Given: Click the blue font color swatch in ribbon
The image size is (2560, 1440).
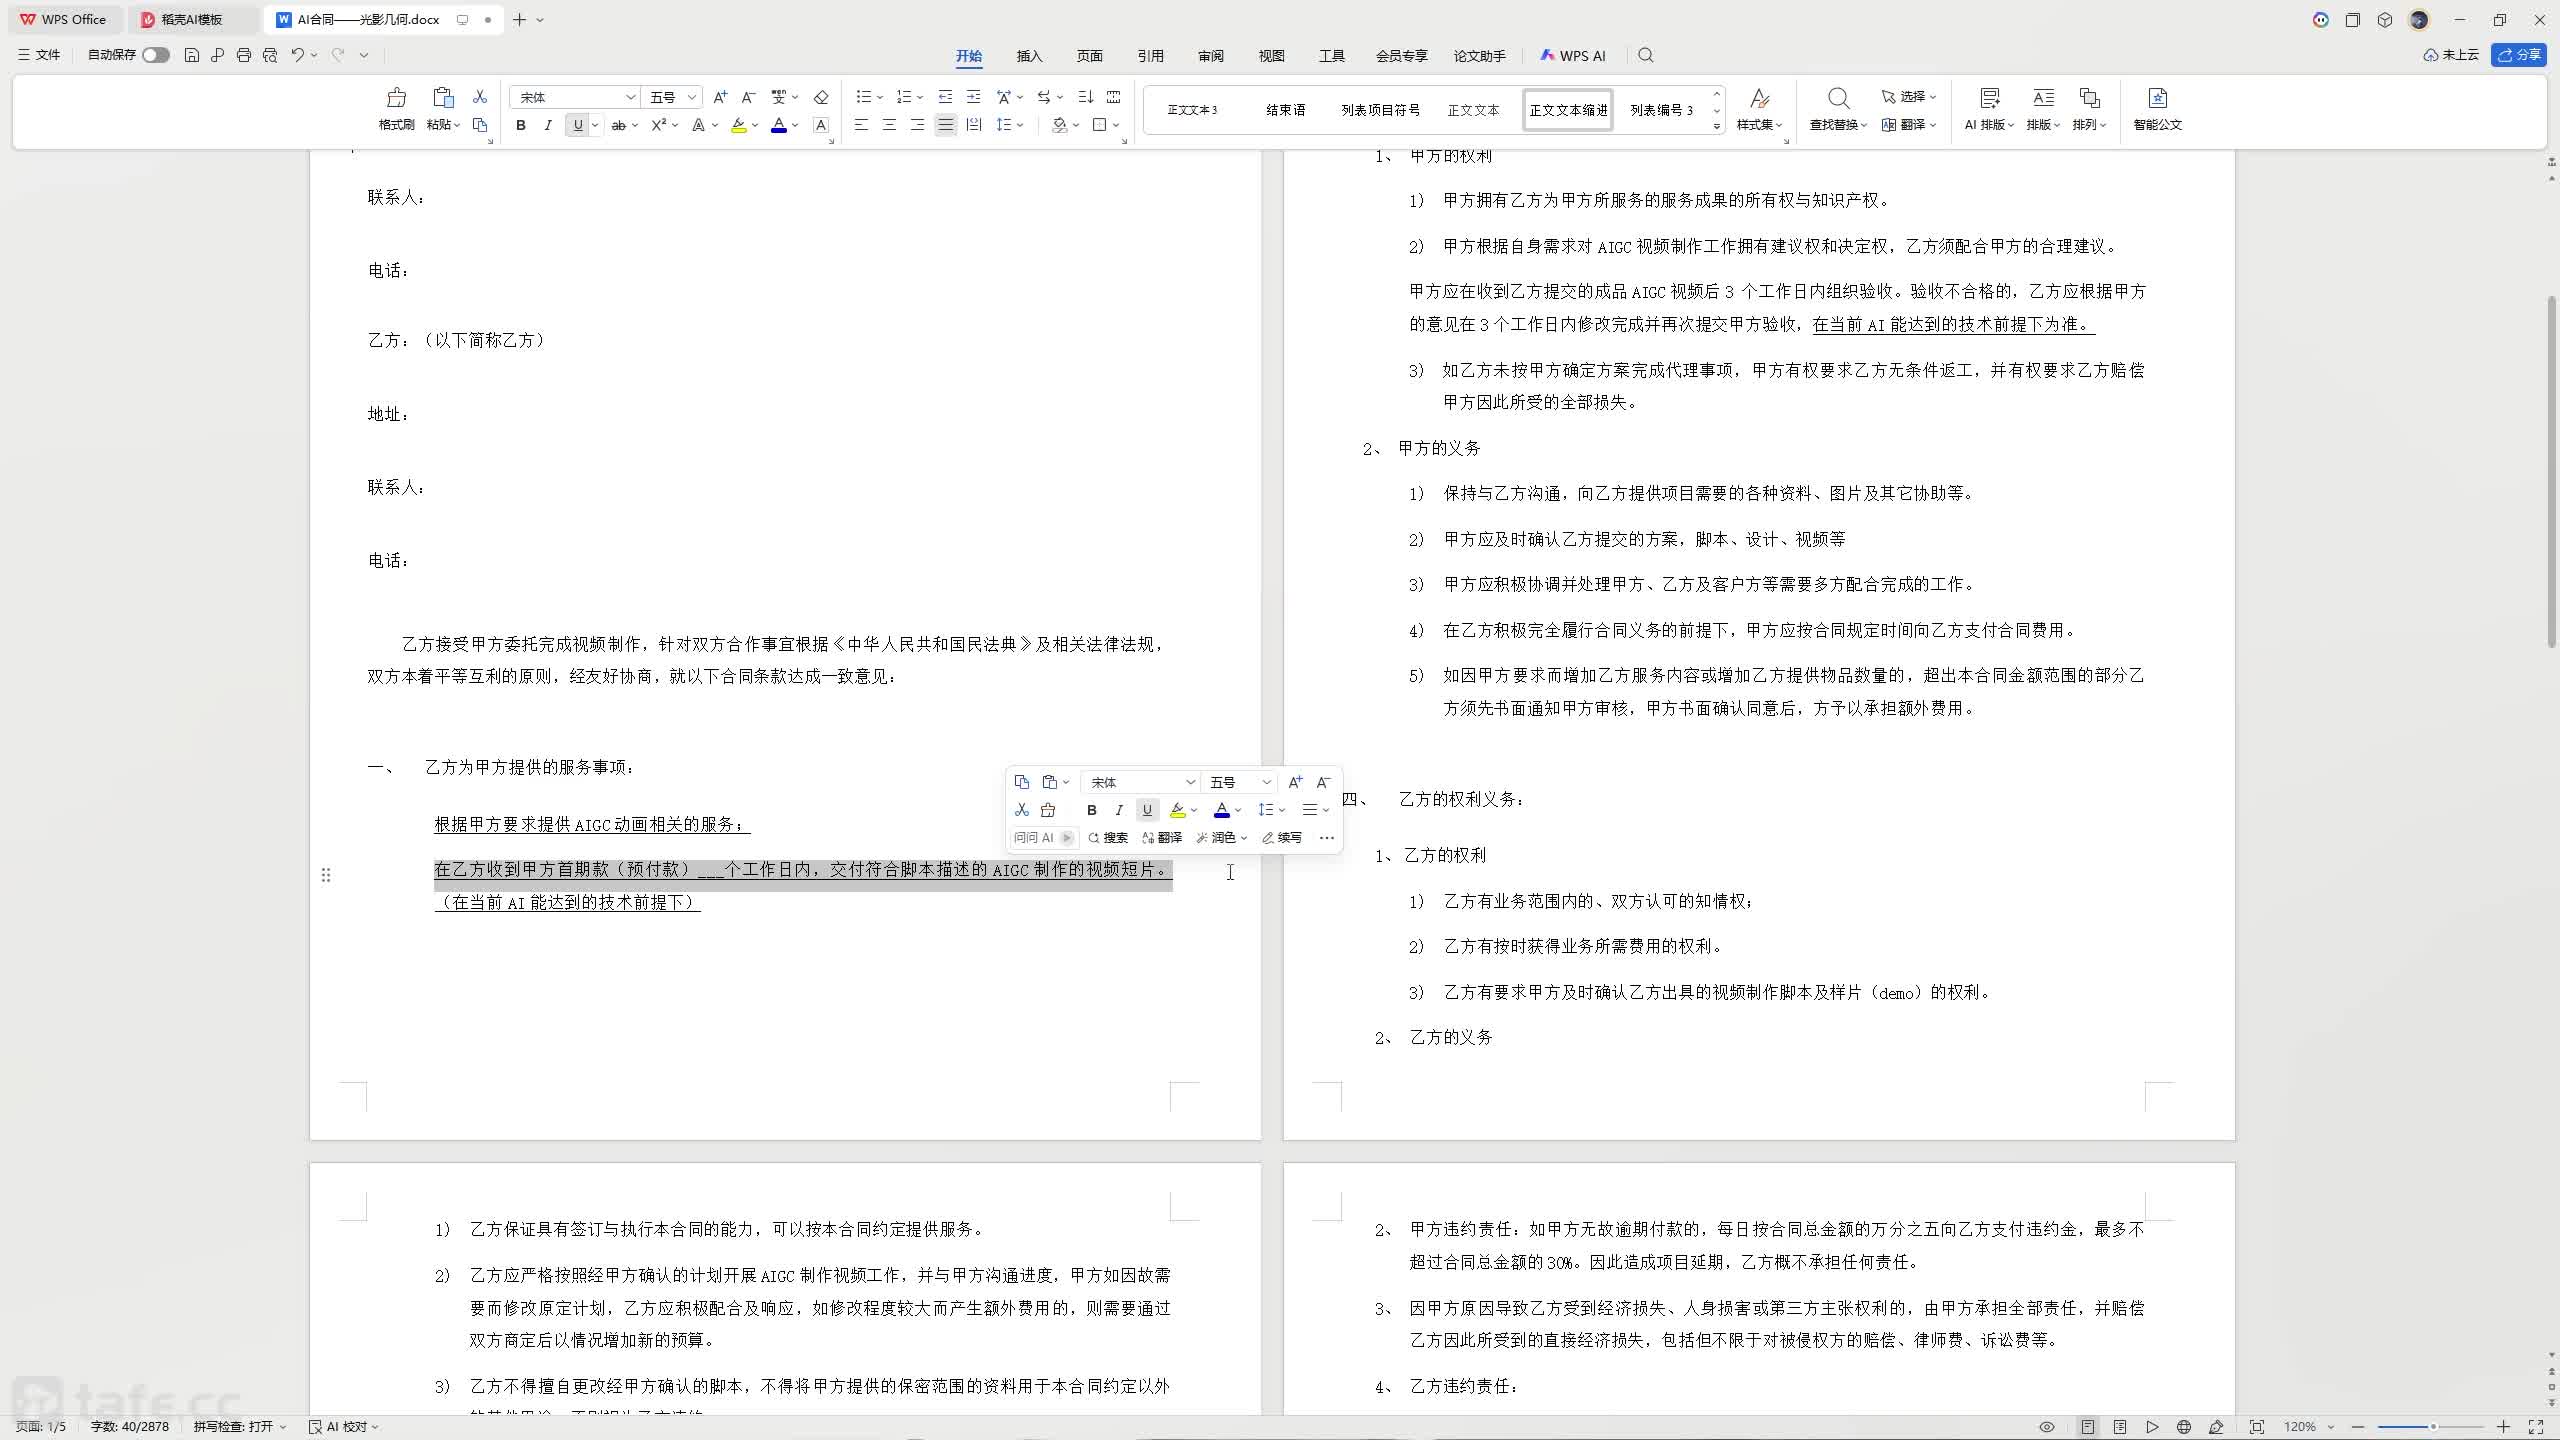Looking at the screenshot, I should (779, 125).
